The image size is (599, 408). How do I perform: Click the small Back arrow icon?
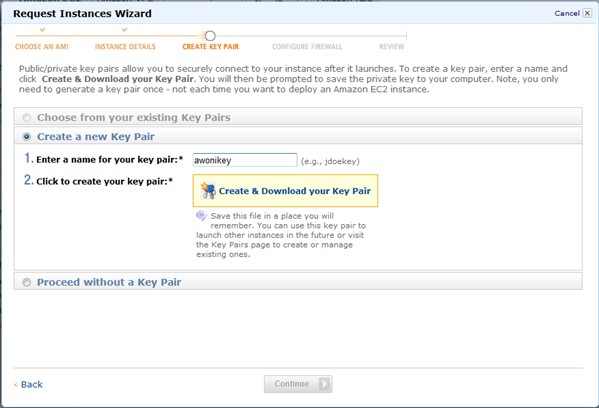[16, 385]
